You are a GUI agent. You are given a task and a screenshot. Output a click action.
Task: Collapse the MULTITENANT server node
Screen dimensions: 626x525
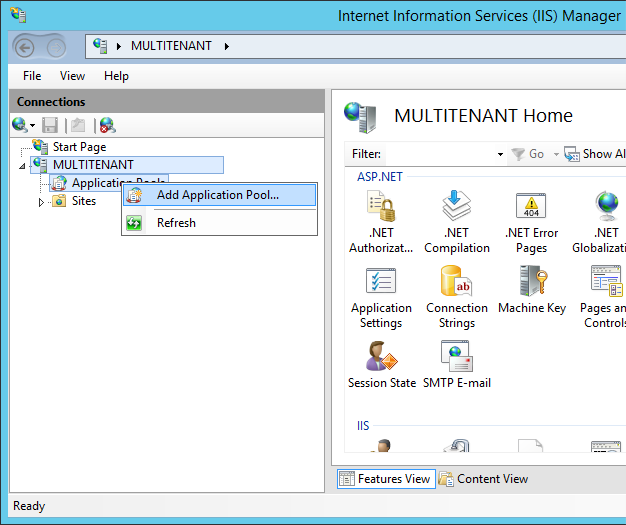pyautogui.click(x=22, y=166)
